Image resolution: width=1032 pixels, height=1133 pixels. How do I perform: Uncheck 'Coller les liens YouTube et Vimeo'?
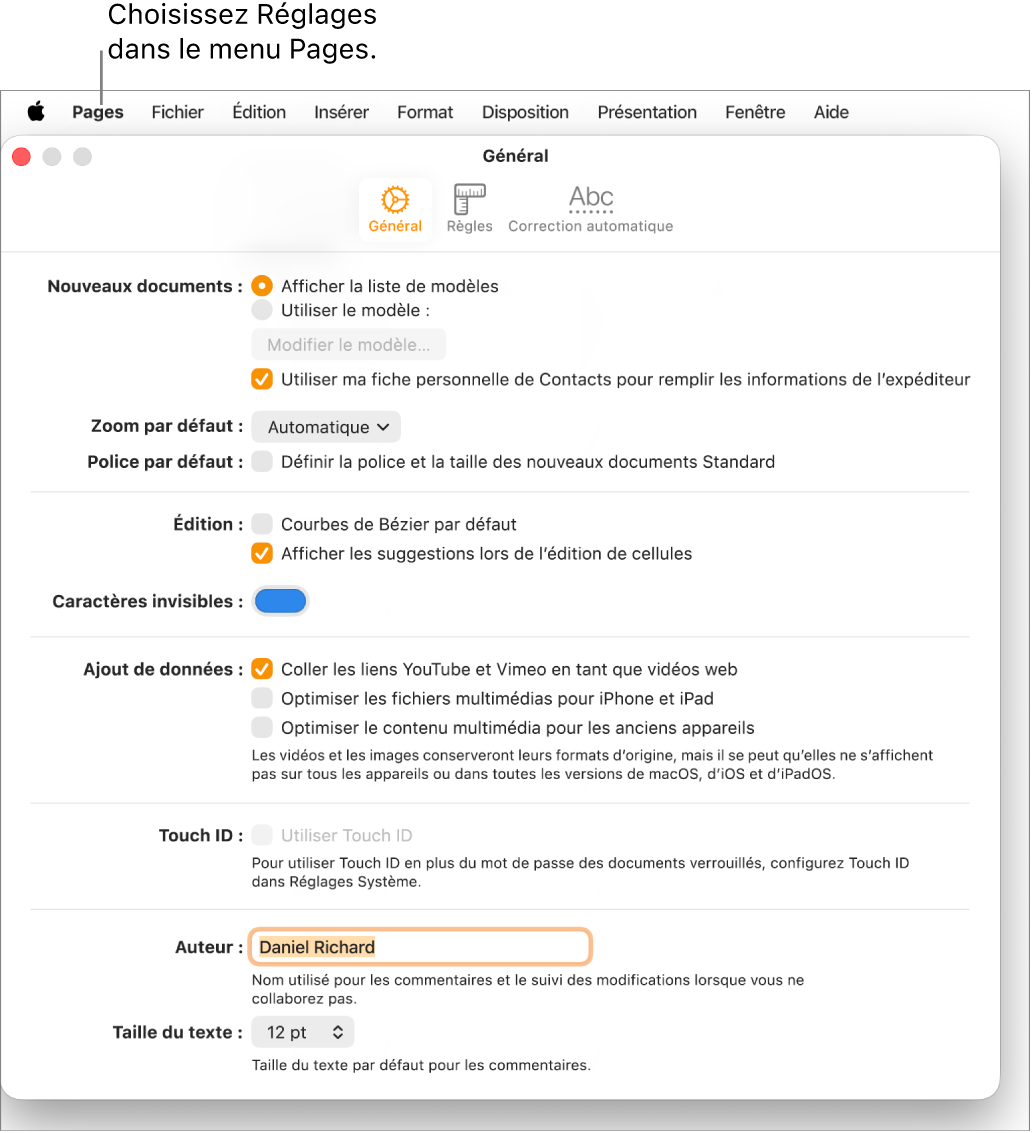click(x=261, y=669)
